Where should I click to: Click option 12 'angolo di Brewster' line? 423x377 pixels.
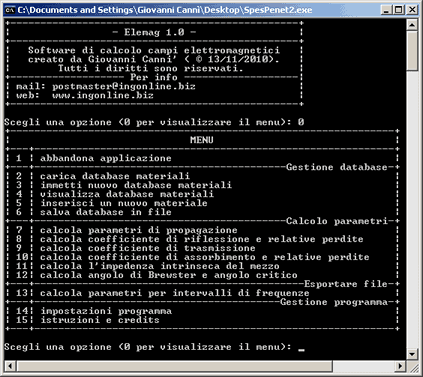(169, 275)
